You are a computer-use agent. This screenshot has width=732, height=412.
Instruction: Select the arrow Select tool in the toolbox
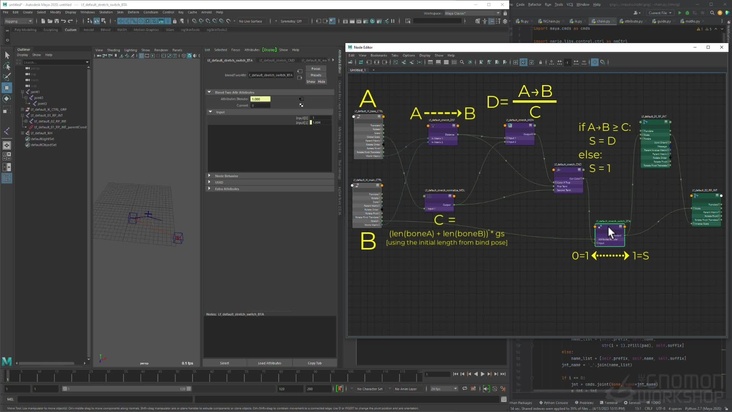click(6, 55)
